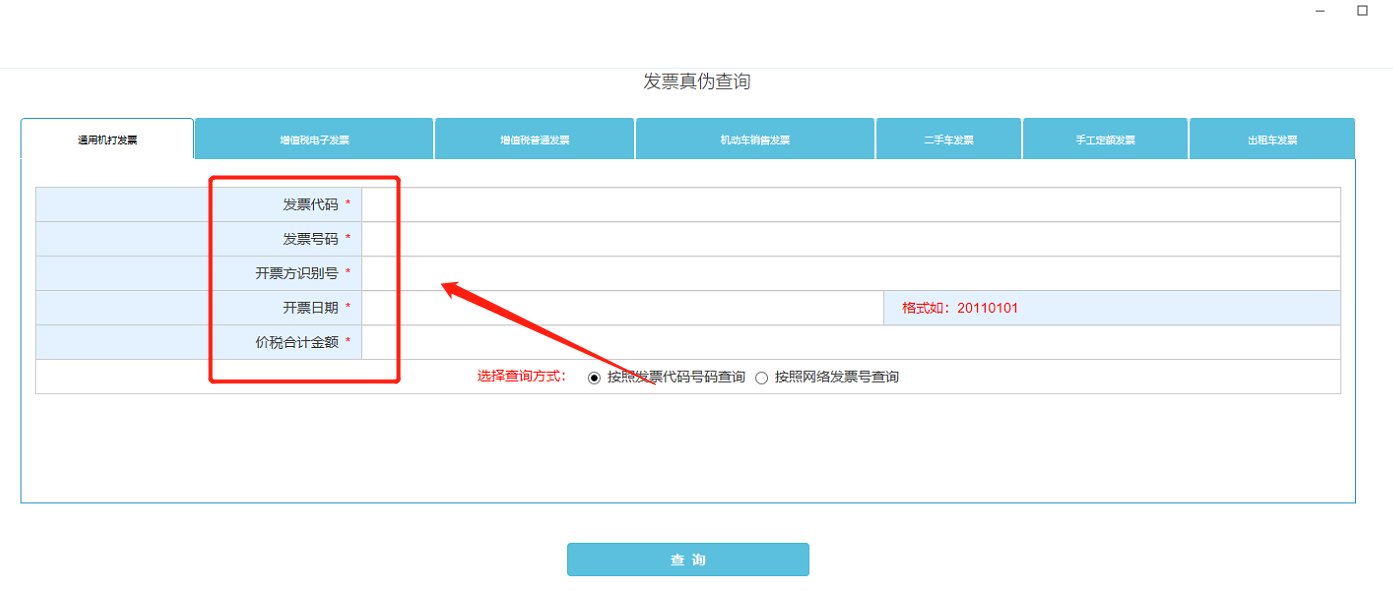Click the maximize window button
This screenshot has width=1393, height=591.
click(x=1362, y=10)
